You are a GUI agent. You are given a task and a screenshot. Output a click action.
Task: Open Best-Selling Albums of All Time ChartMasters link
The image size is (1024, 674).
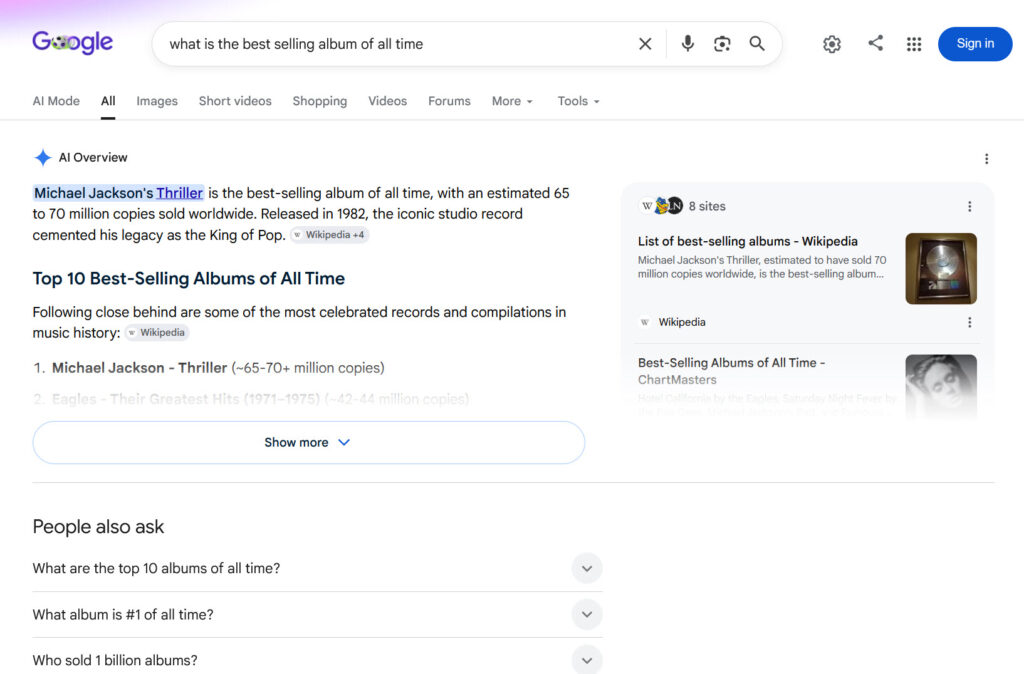[731, 370]
